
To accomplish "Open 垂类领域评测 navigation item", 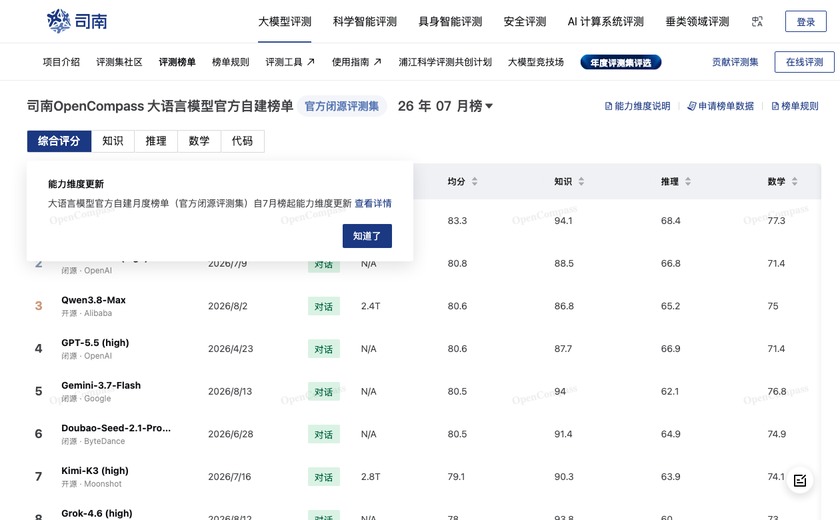I will pos(698,22).
